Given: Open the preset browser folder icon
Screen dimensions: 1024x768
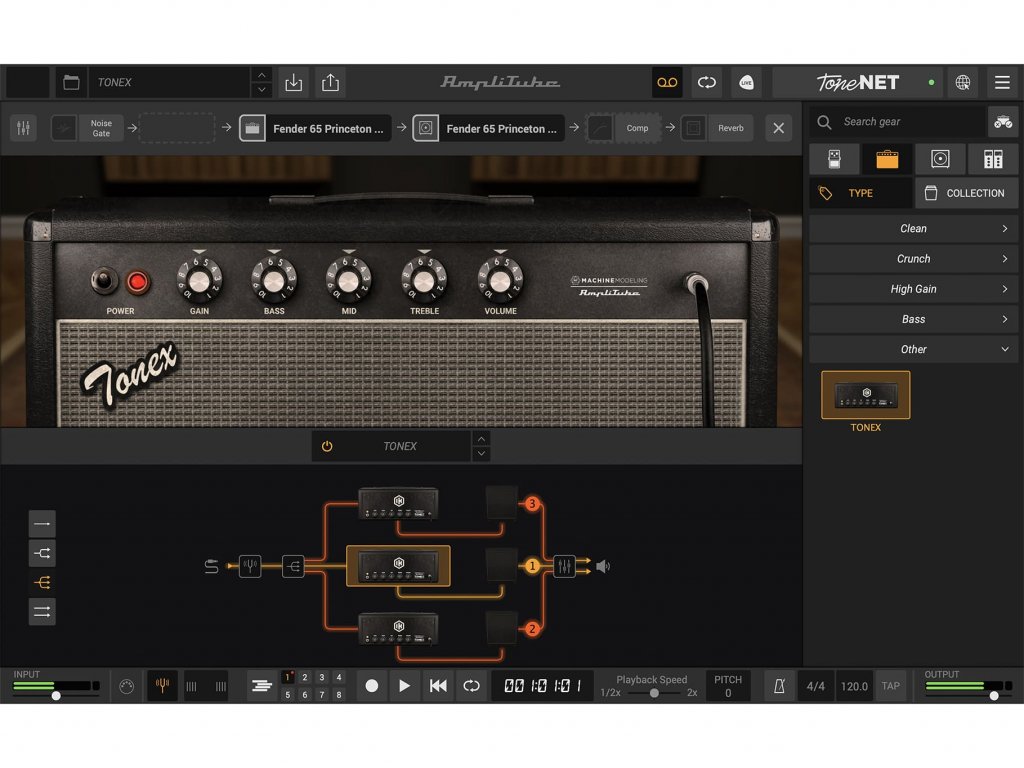Looking at the screenshot, I should pos(71,82).
